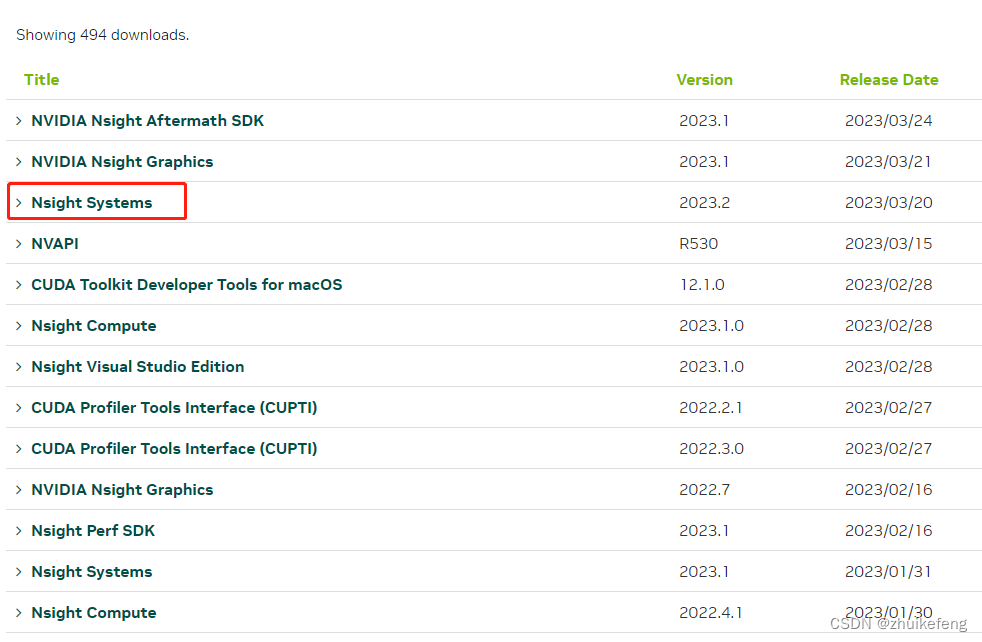982x642 pixels.
Task: Expand the Nsight Perf SDK row chevron
Action: click(19, 531)
